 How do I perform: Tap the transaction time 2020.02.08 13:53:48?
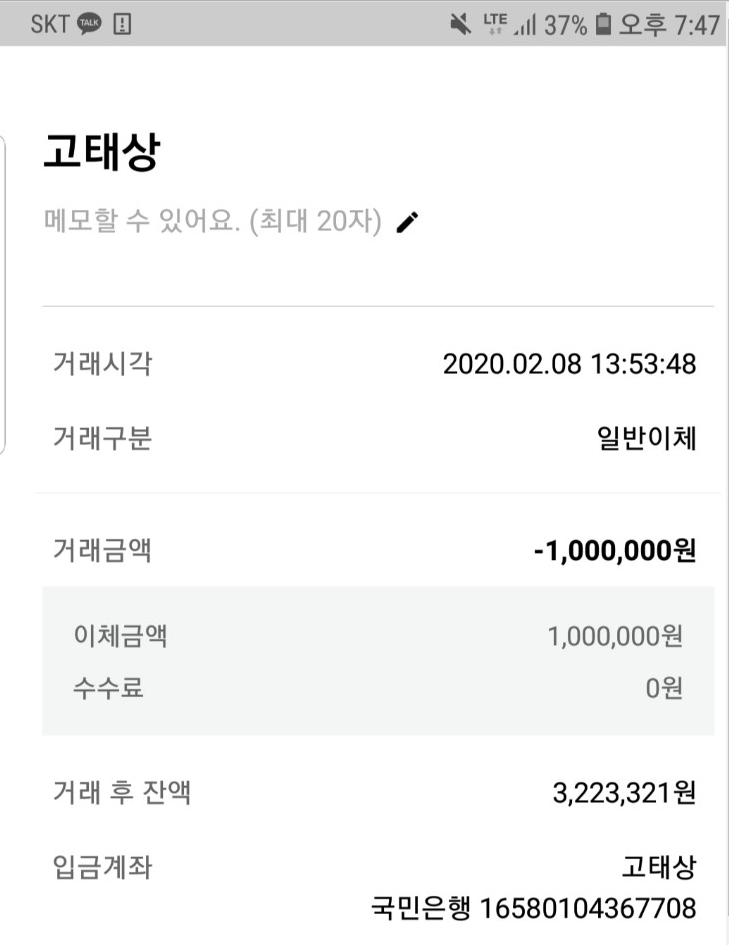[569, 364]
